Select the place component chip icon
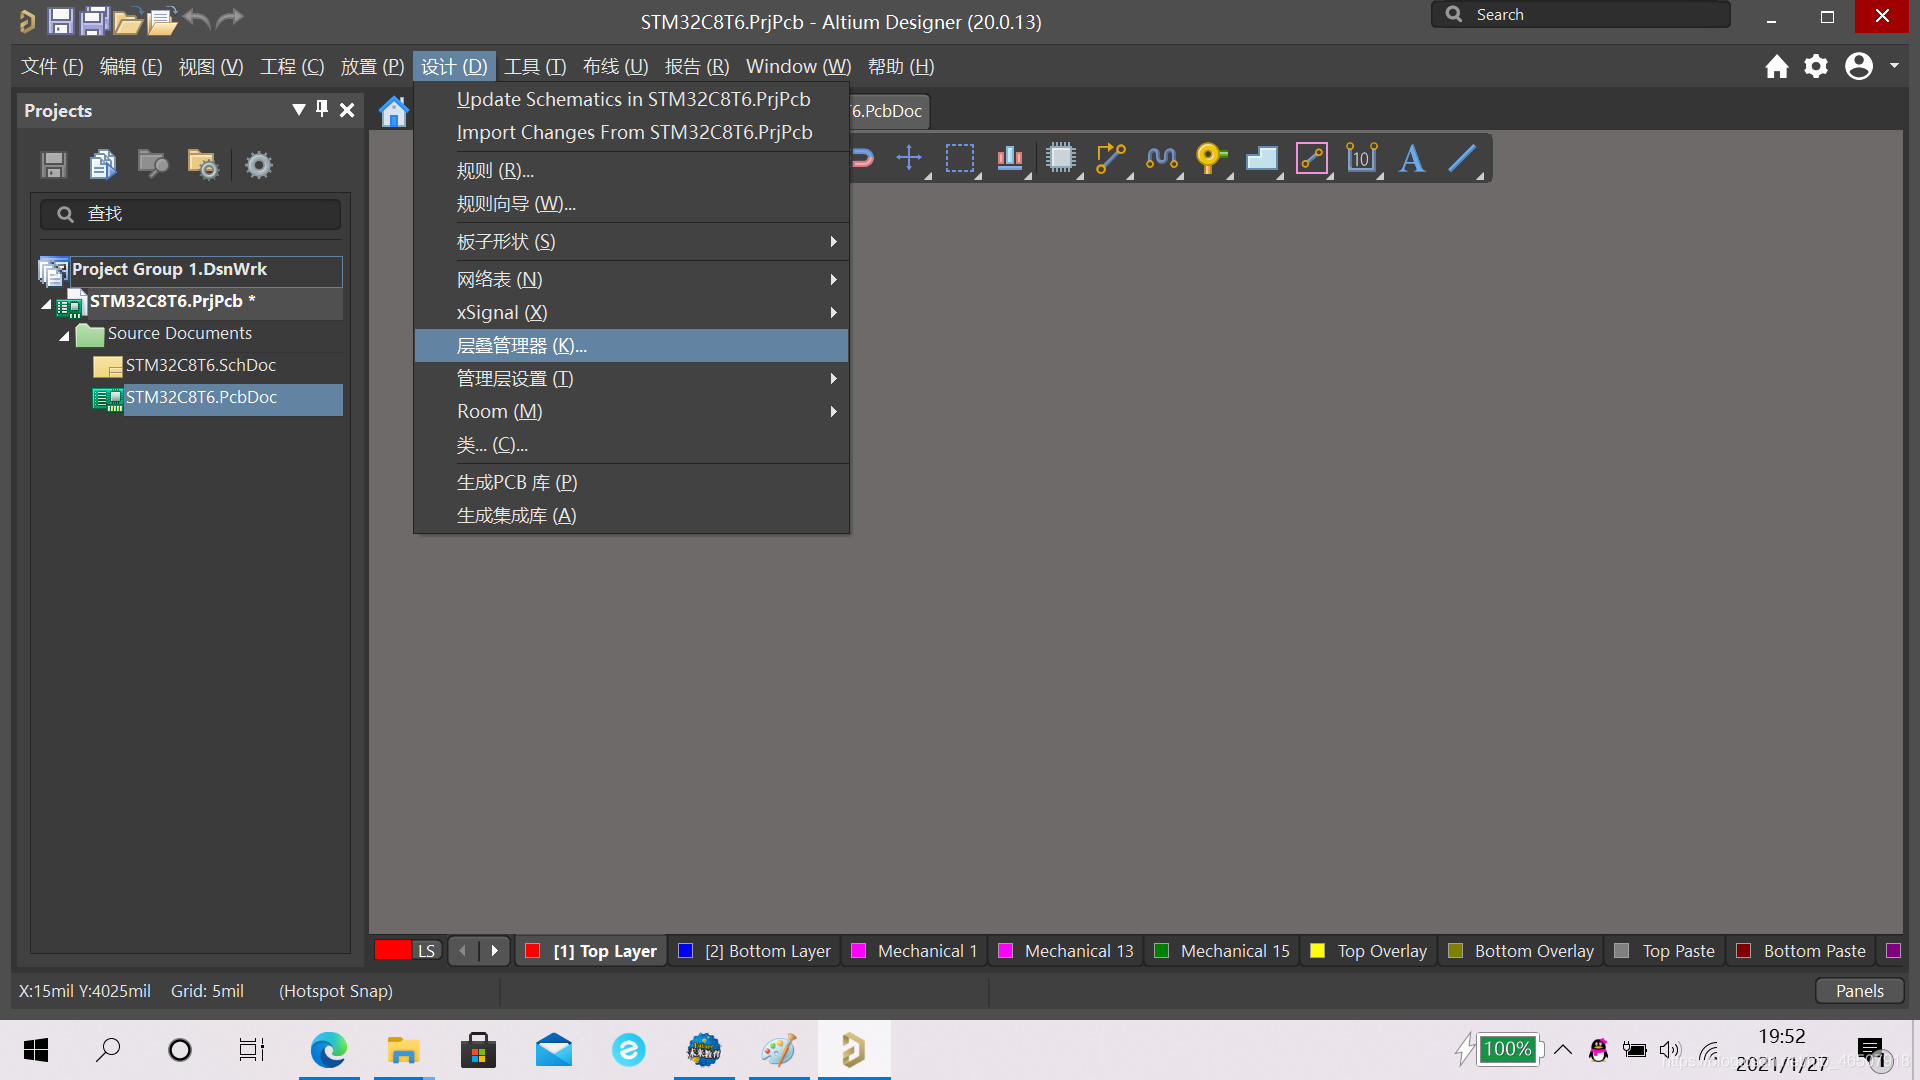This screenshot has width=1920, height=1080. 1060,158
